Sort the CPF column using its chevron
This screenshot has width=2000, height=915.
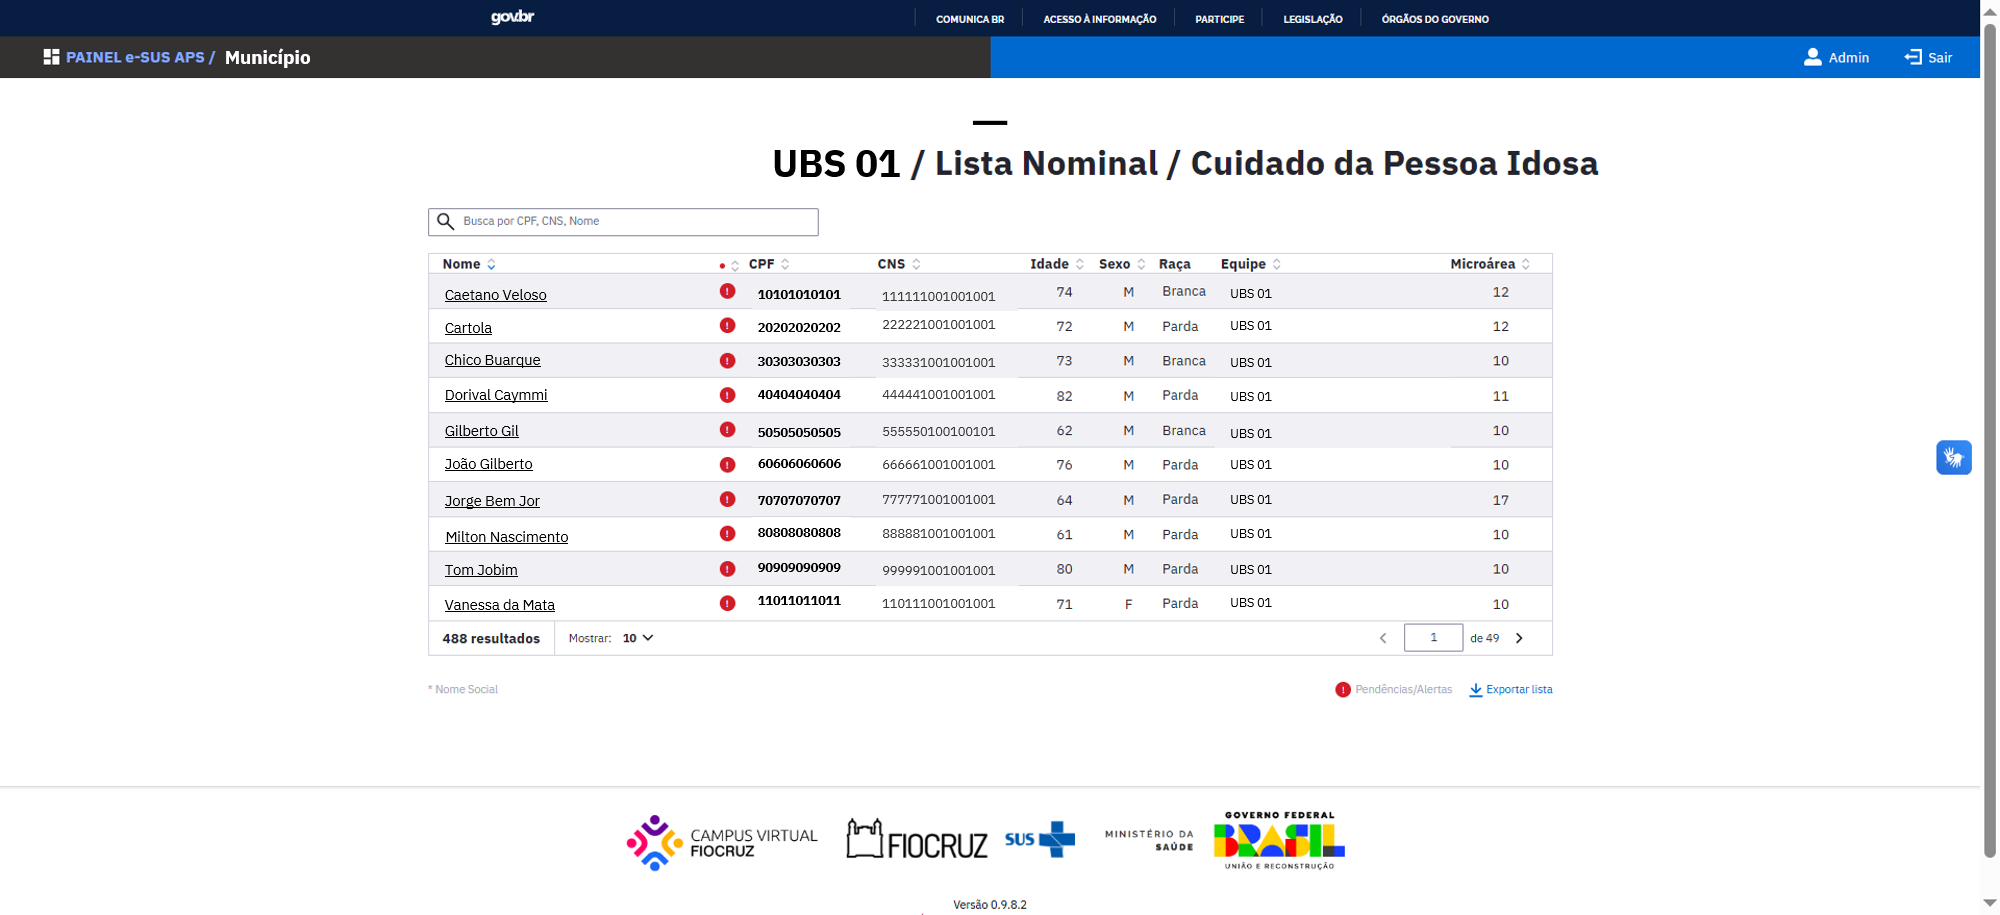tap(785, 264)
